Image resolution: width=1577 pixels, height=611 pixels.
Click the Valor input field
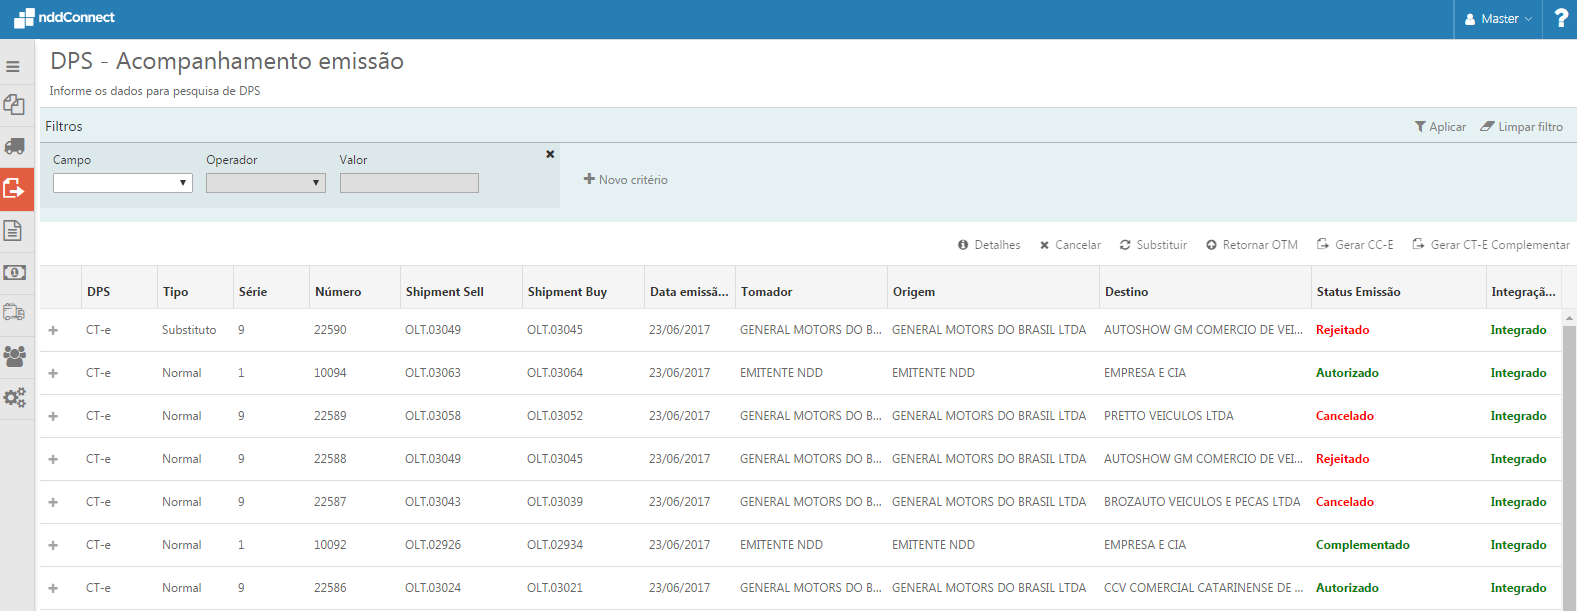click(409, 183)
